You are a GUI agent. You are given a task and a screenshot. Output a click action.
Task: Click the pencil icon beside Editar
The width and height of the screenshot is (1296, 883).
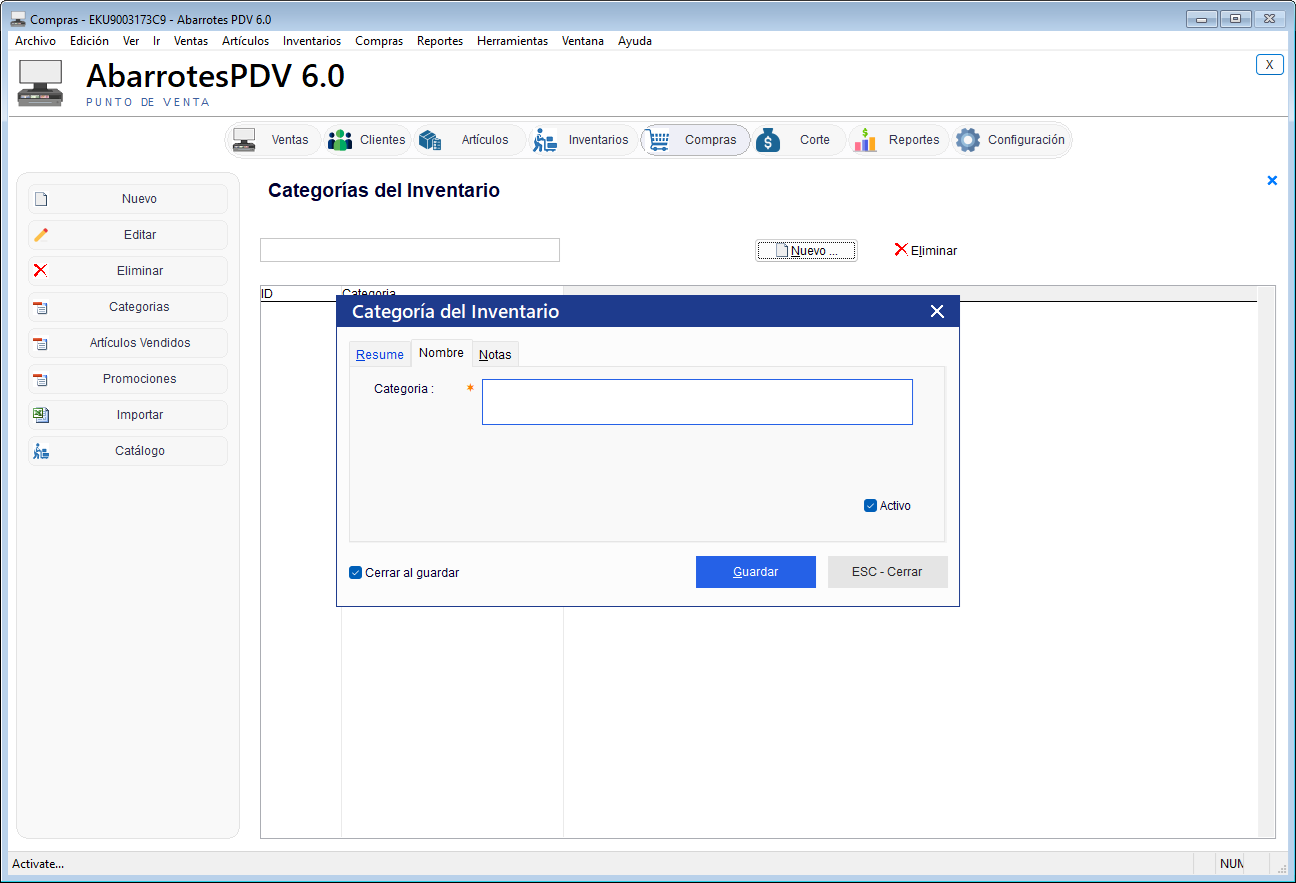coord(41,235)
